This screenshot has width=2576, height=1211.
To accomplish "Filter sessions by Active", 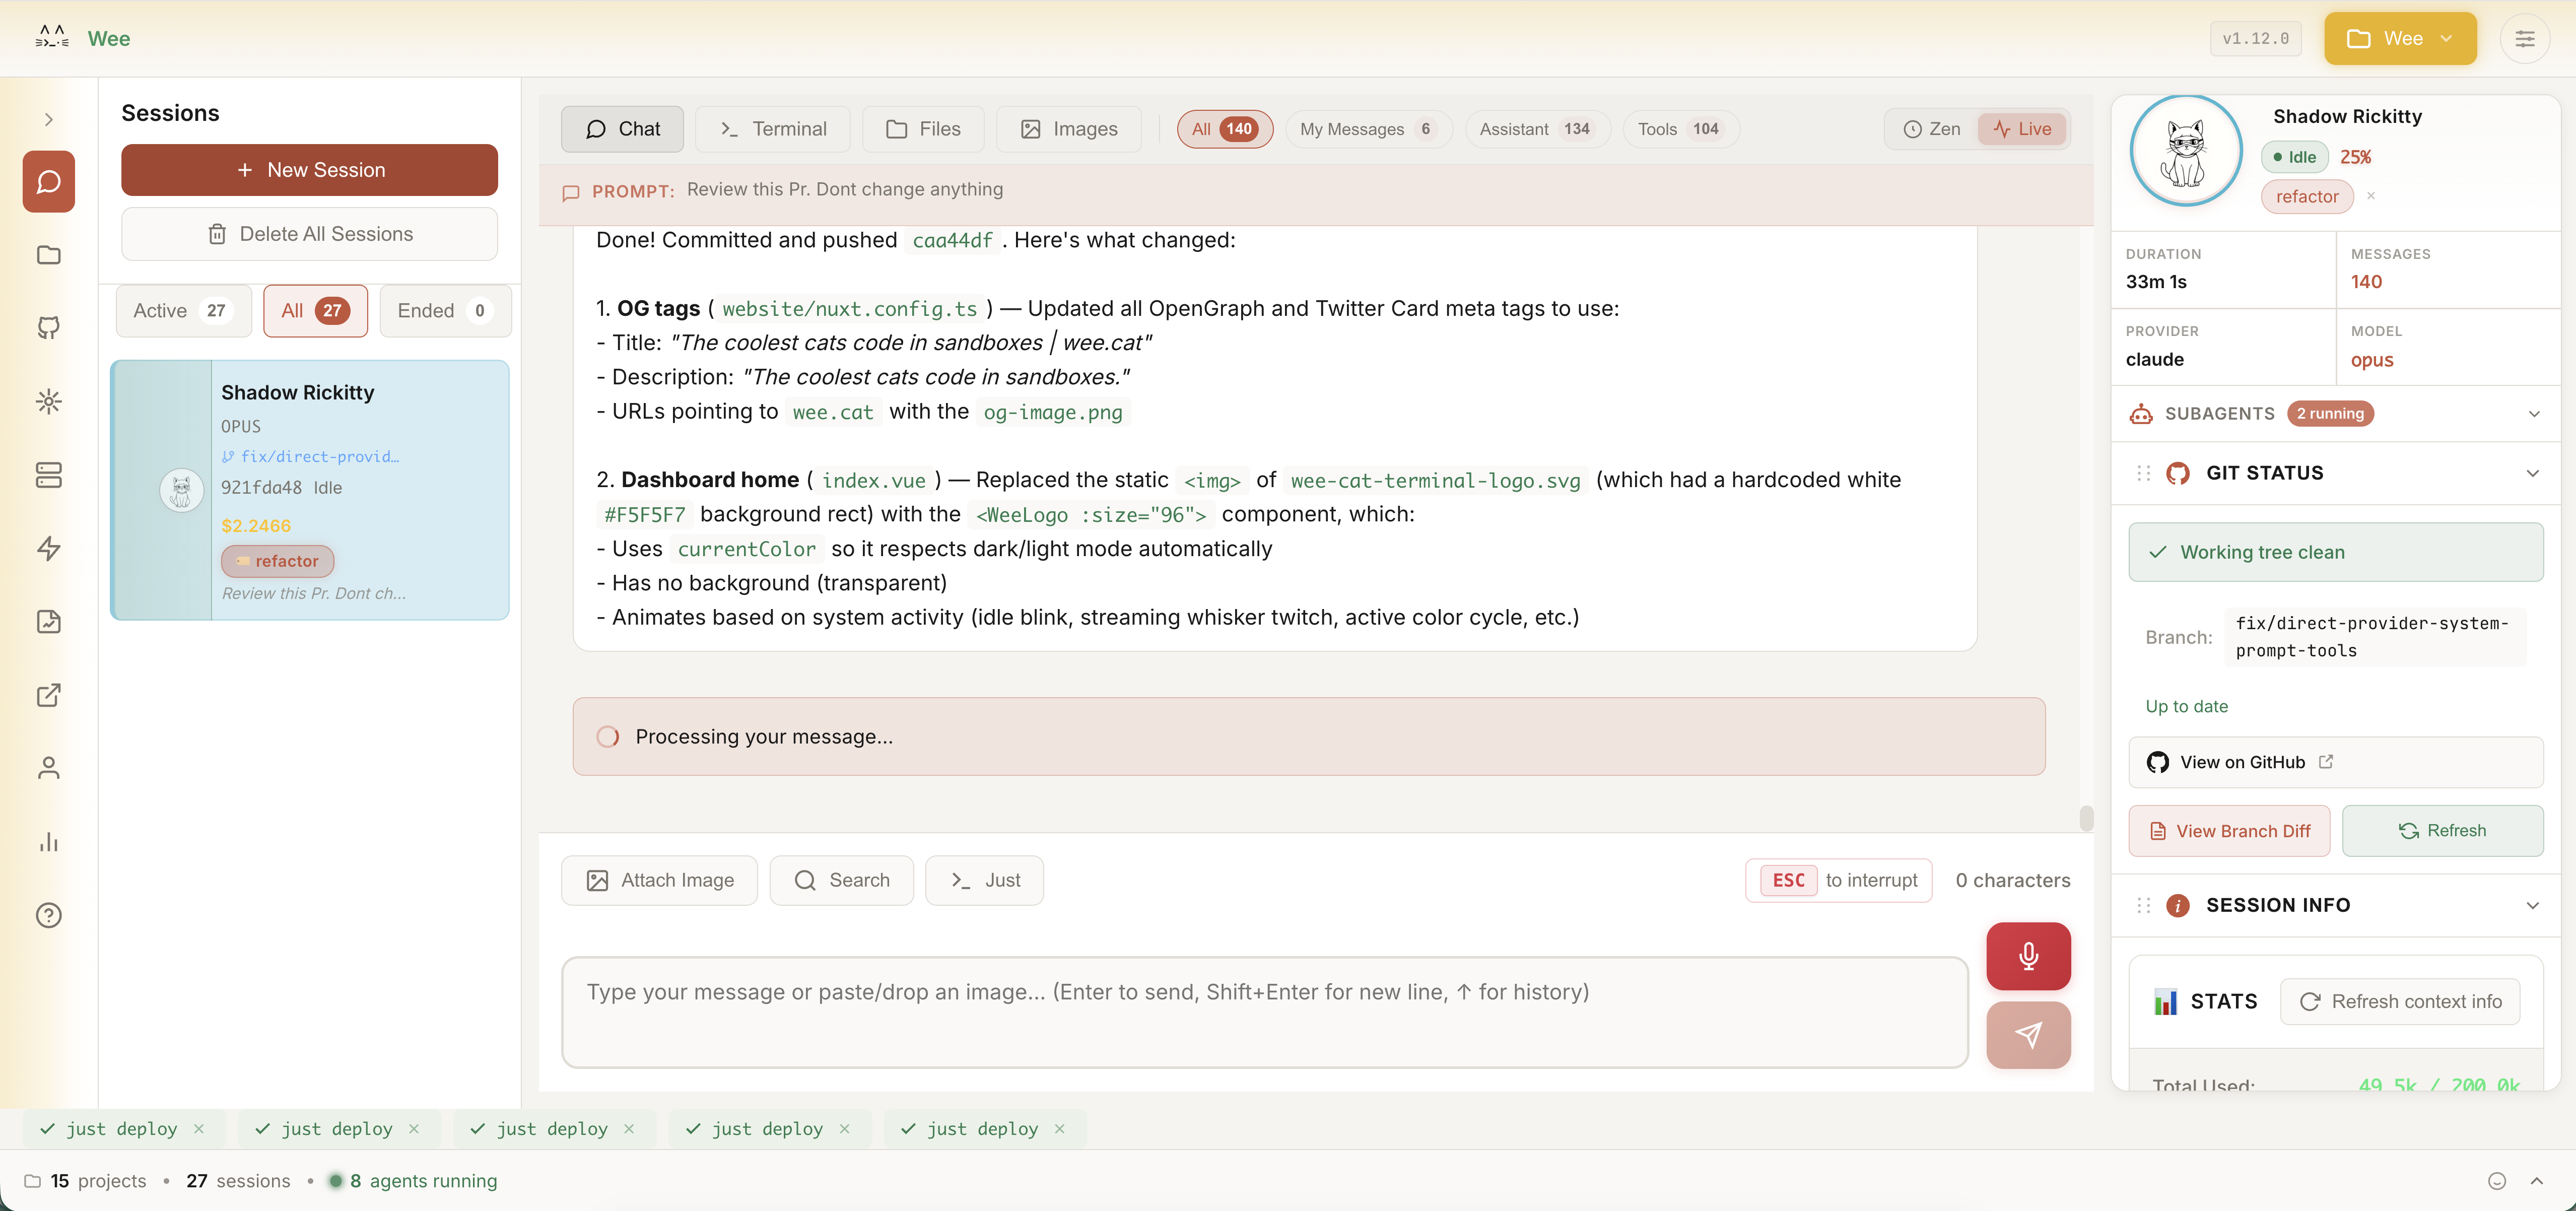I will click(x=182, y=311).
